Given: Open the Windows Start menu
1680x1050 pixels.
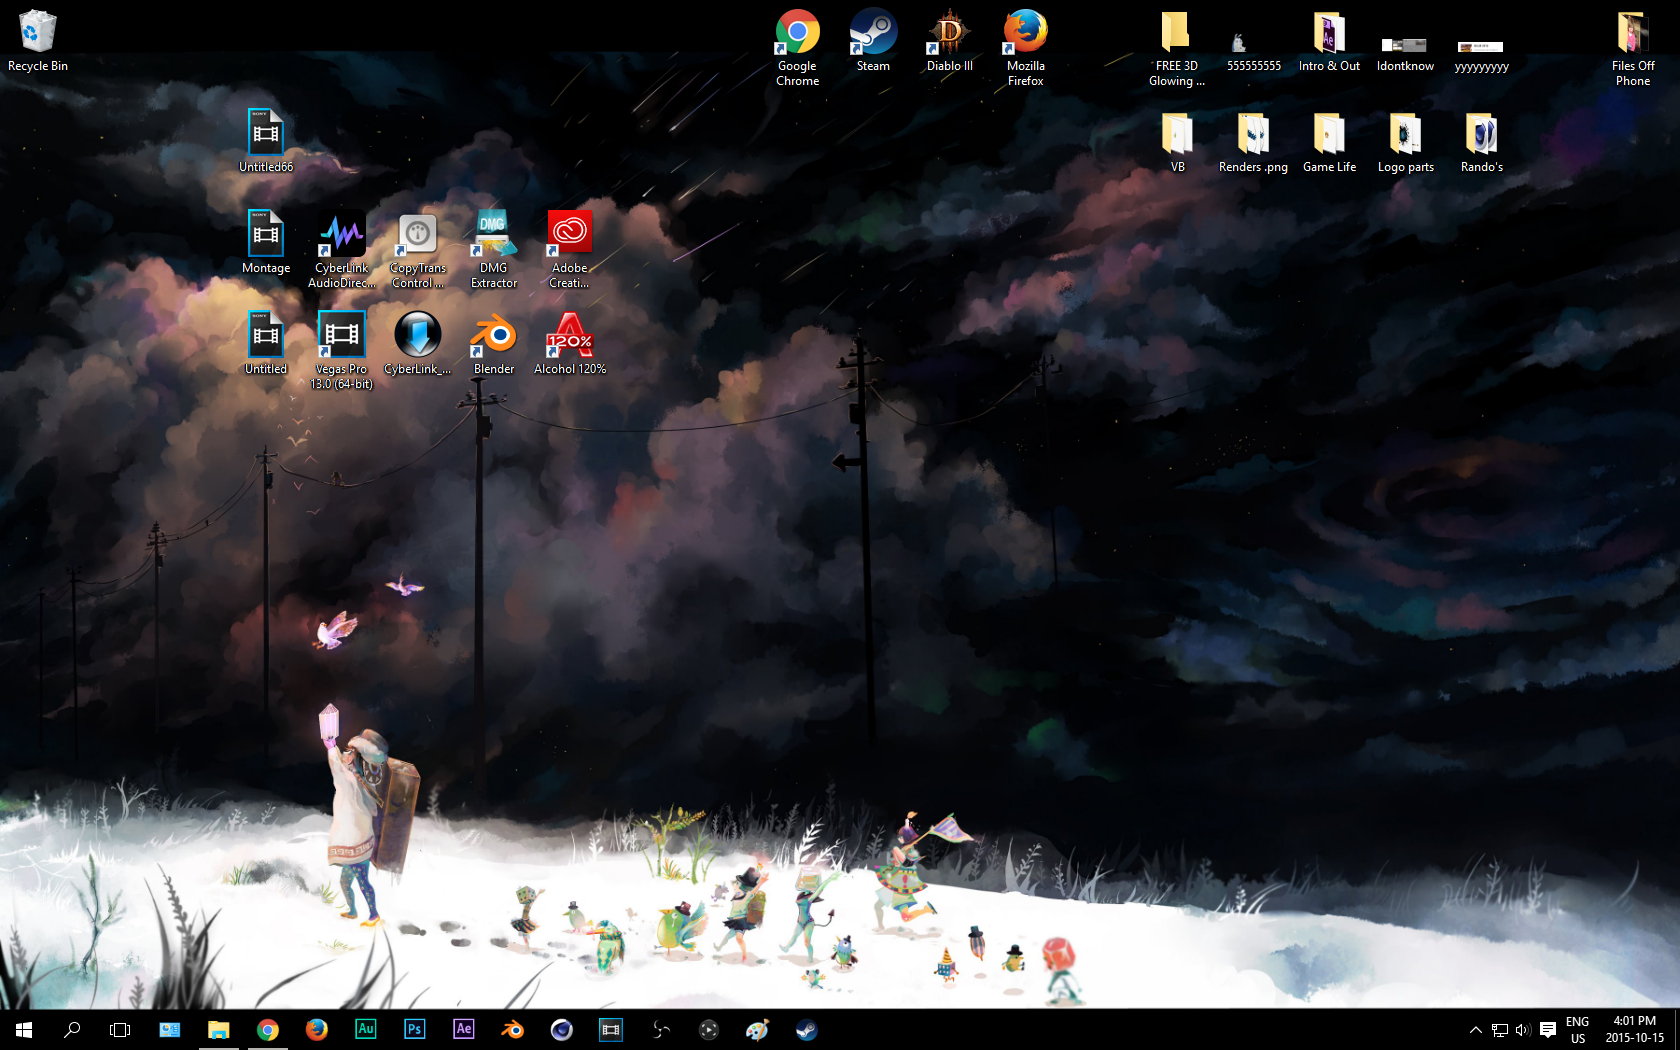Looking at the screenshot, I should point(24,1029).
